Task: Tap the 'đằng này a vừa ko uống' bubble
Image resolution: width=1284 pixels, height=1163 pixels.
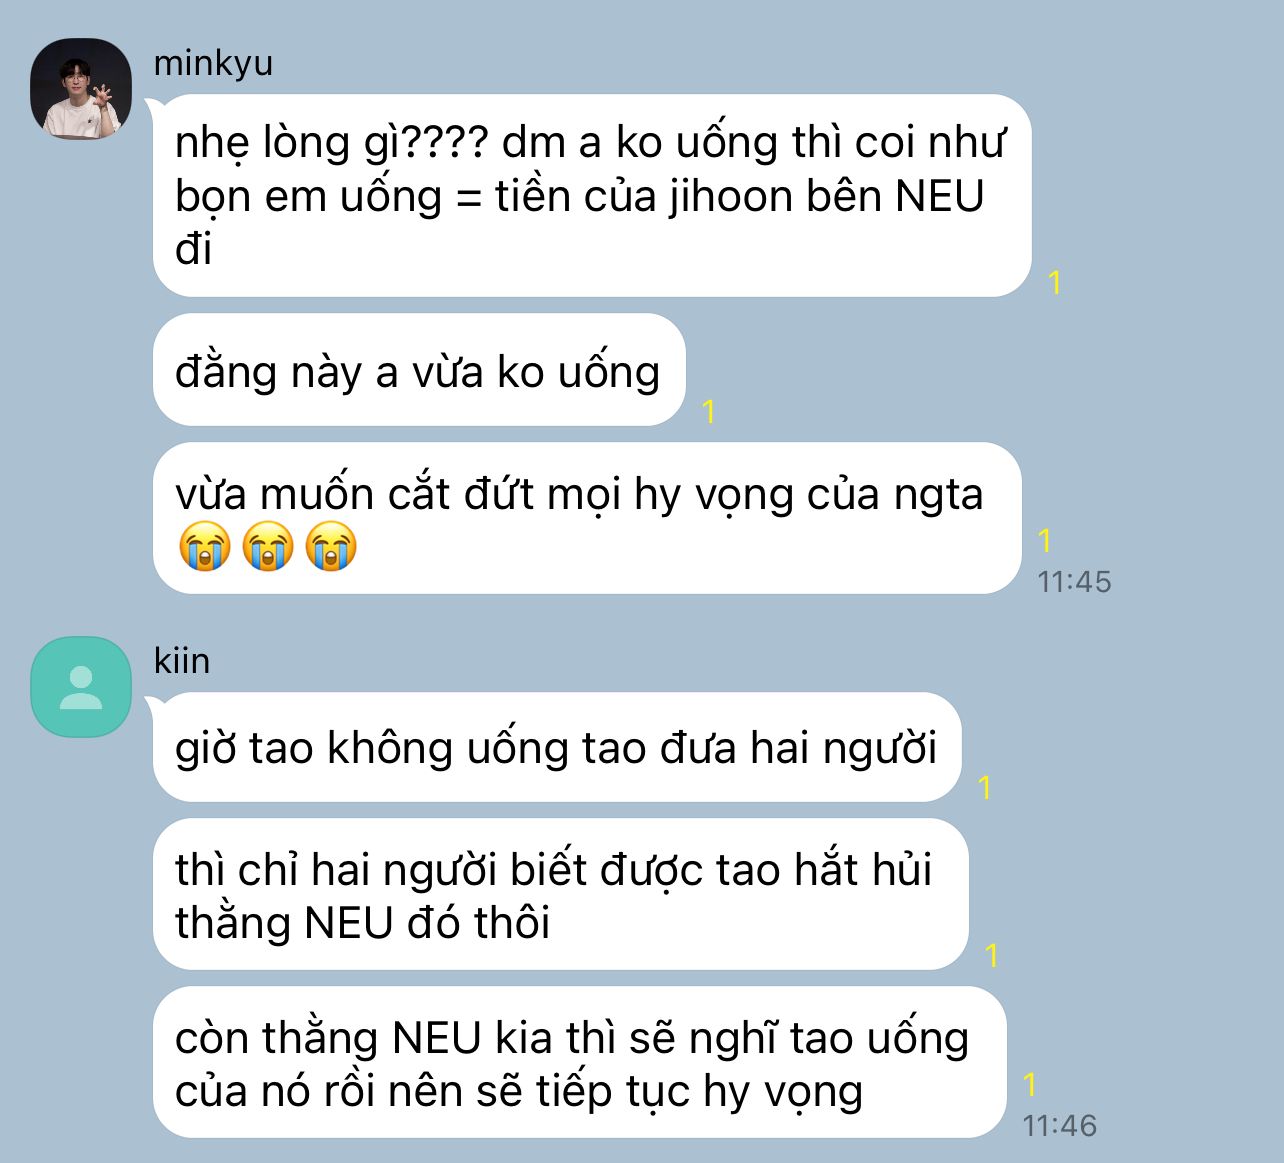Action: (419, 370)
